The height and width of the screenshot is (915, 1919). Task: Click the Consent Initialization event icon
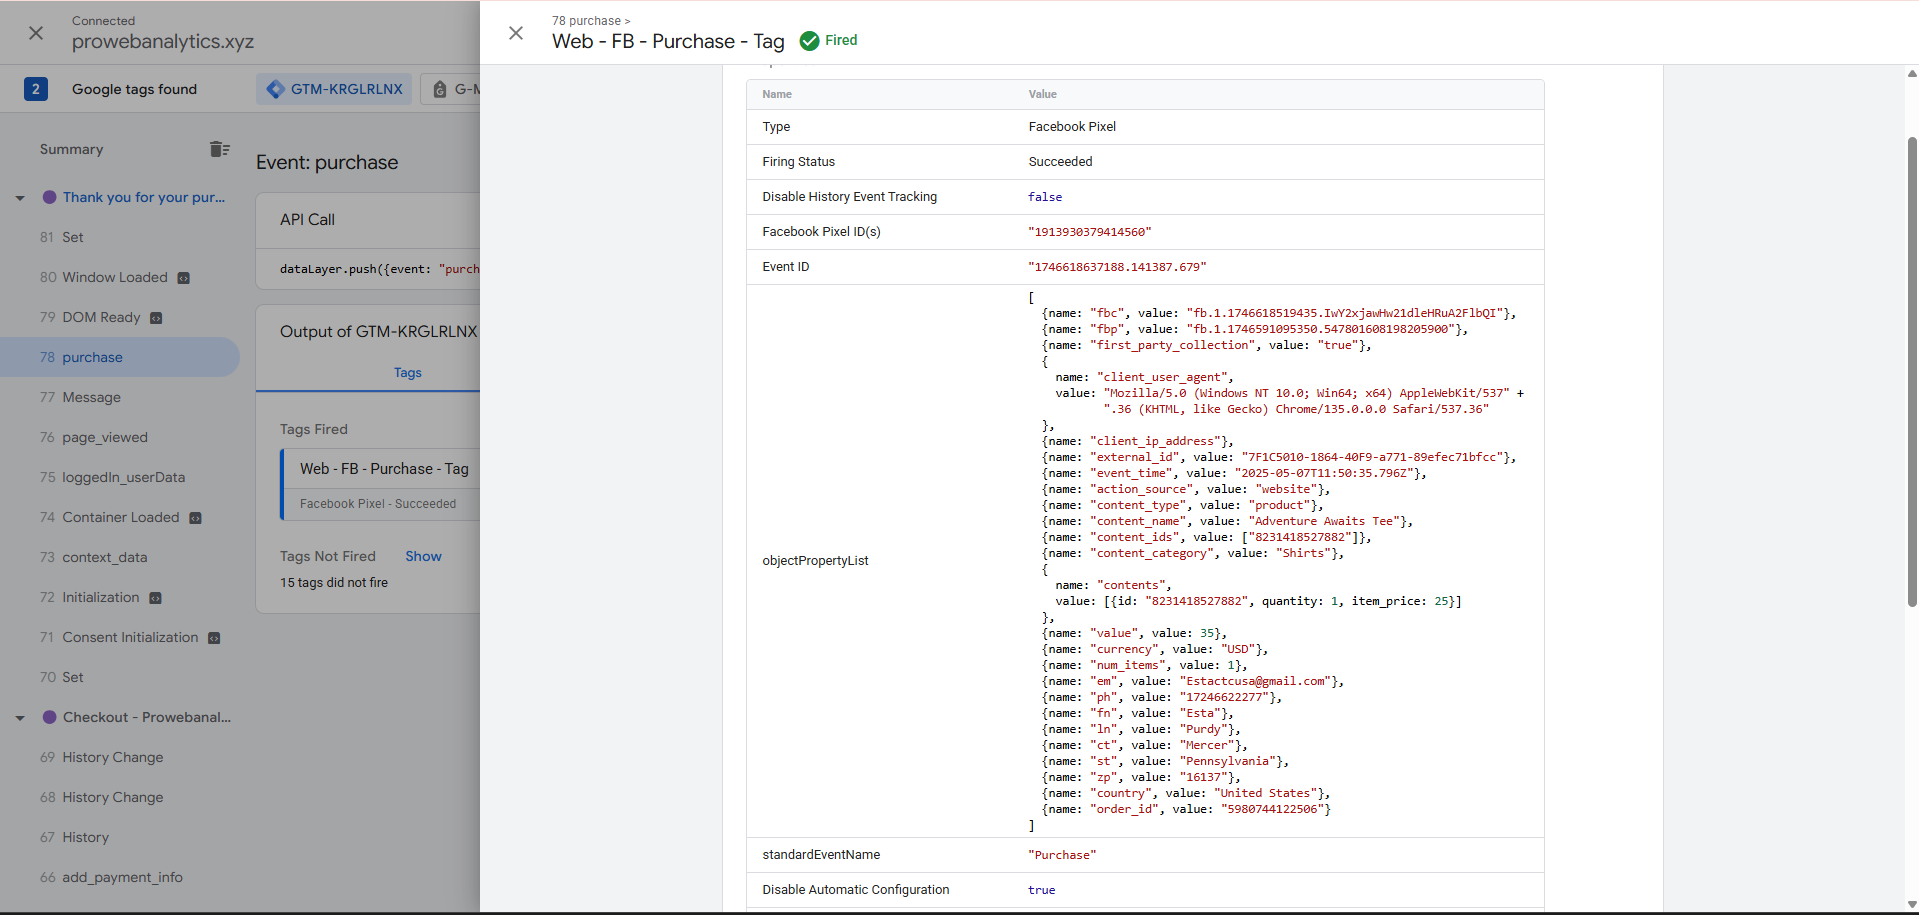coord(214,638)
